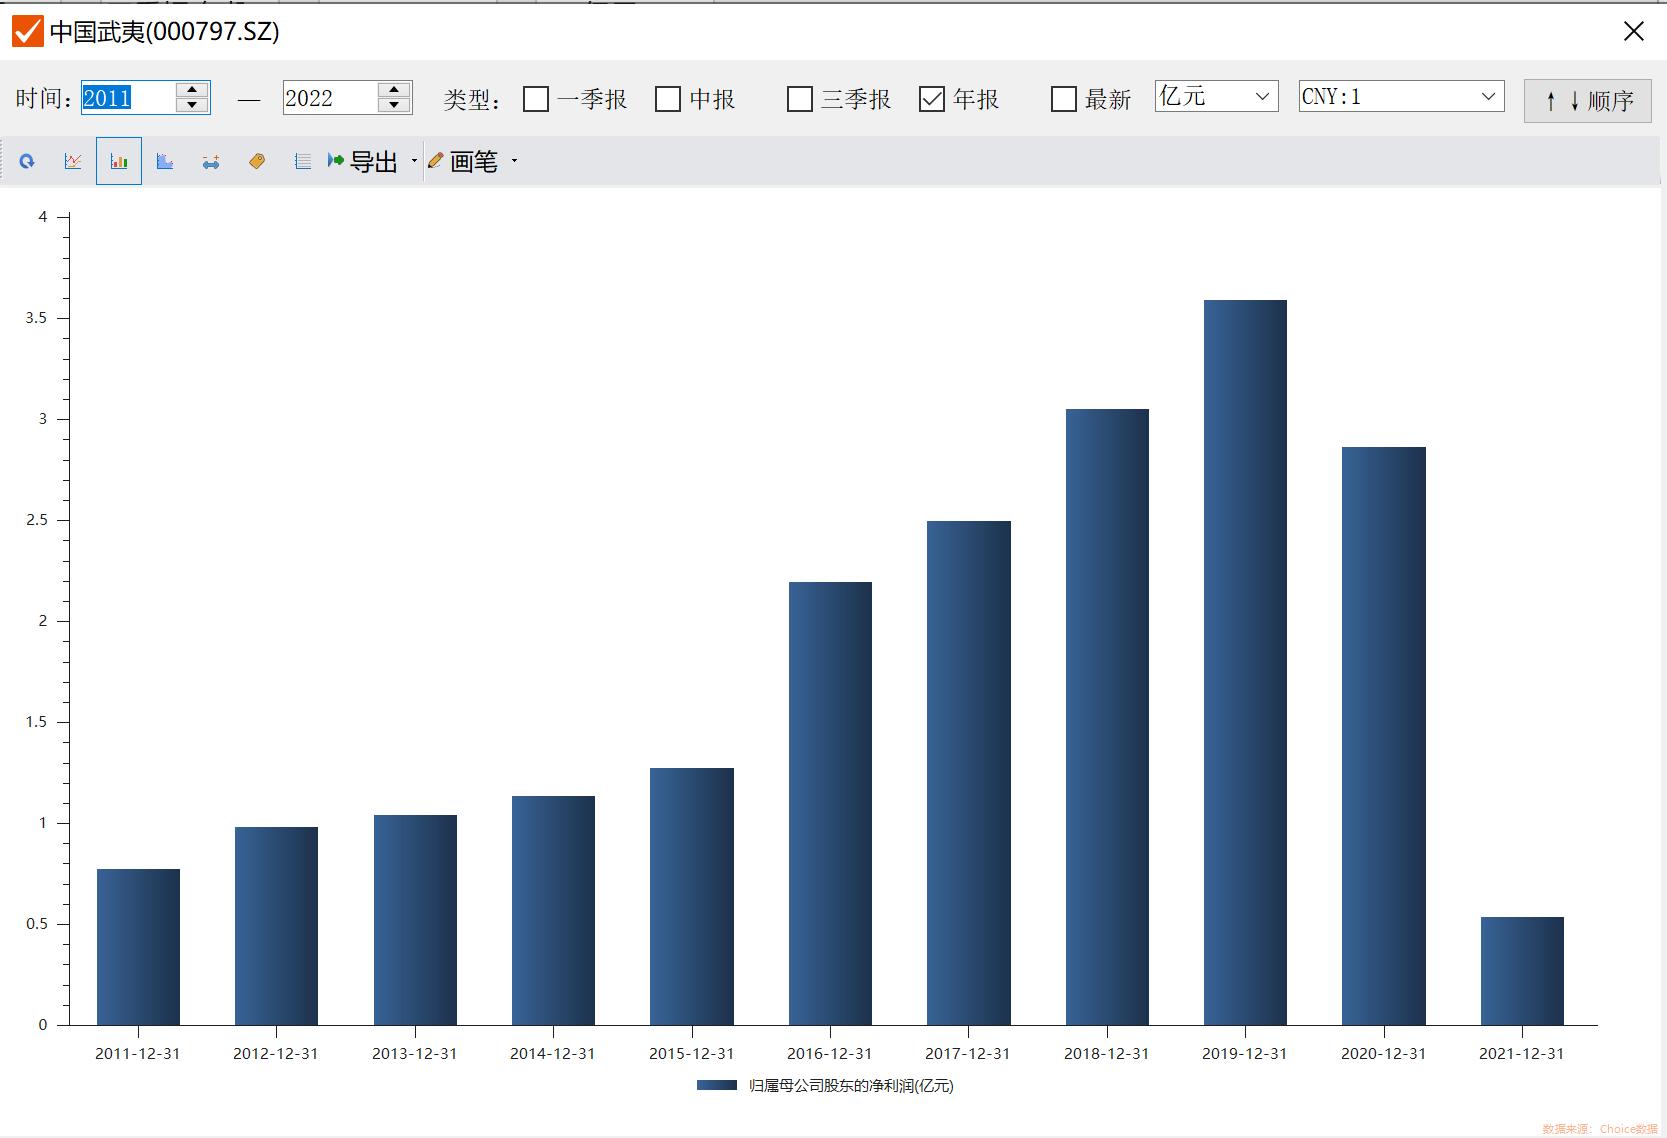This screenshot has width=1667, height=1138.
Task: Click the zoom scale adjust icon
Action: pyautogui.click(x=211, y=161)
